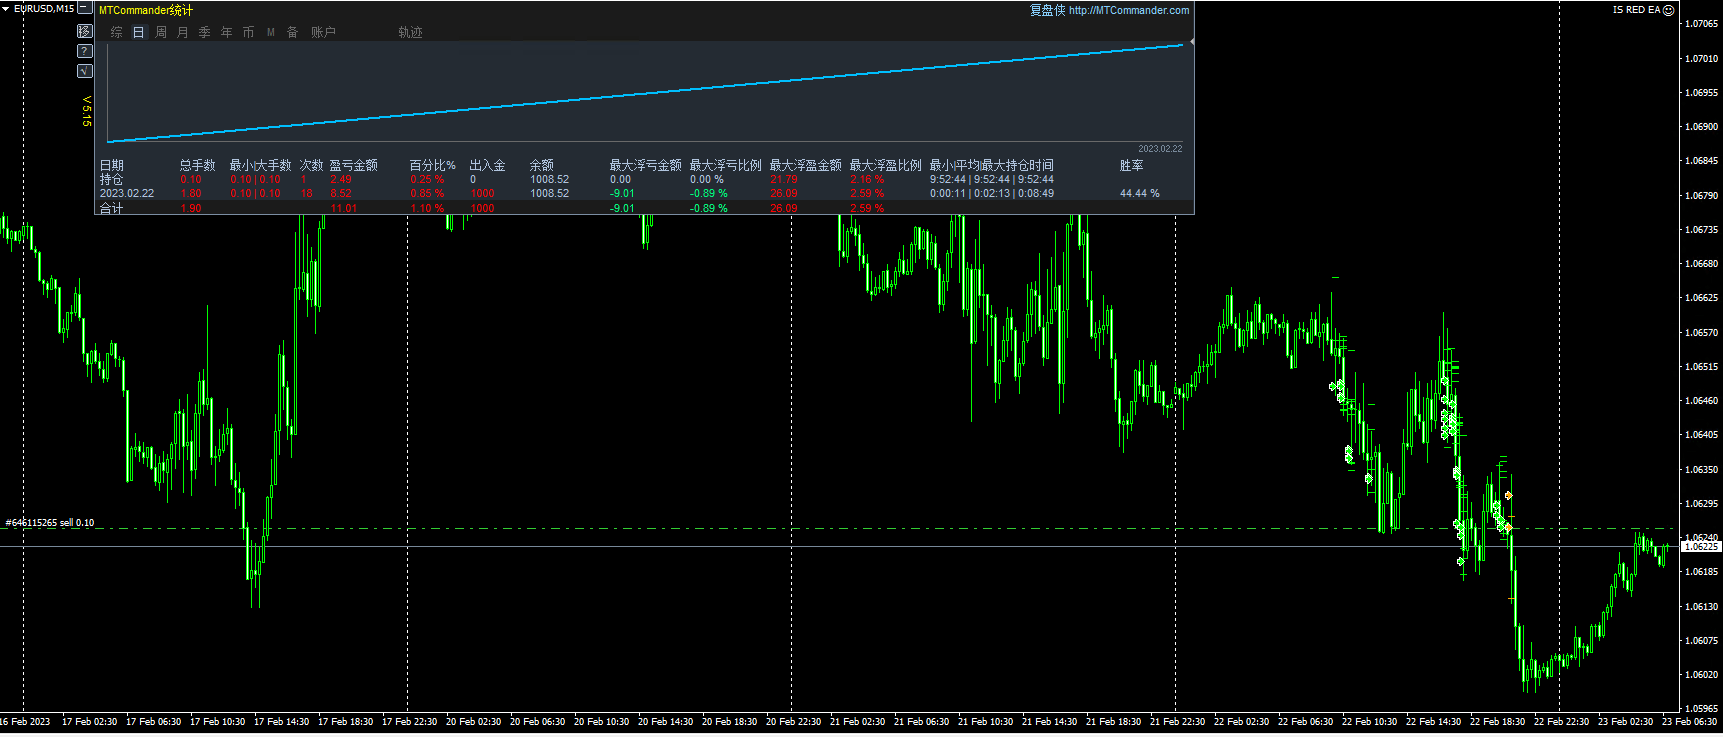This screenshot has width=1723, height=737.
Task: Select the 币 currency tab
Action: point(249,32)
